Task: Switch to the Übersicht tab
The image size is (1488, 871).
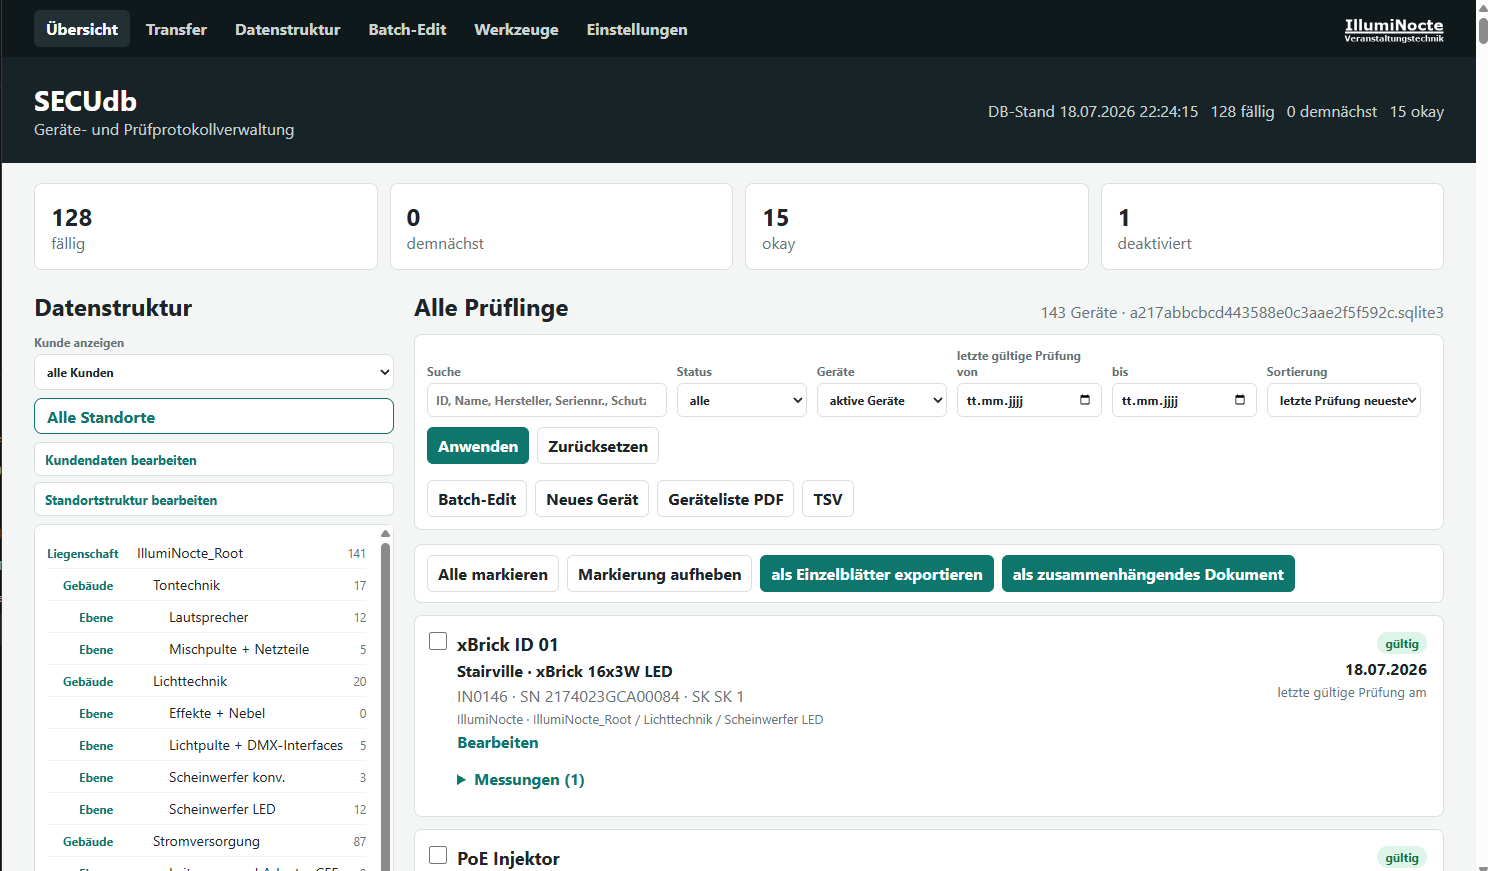Action: (82, 29)
